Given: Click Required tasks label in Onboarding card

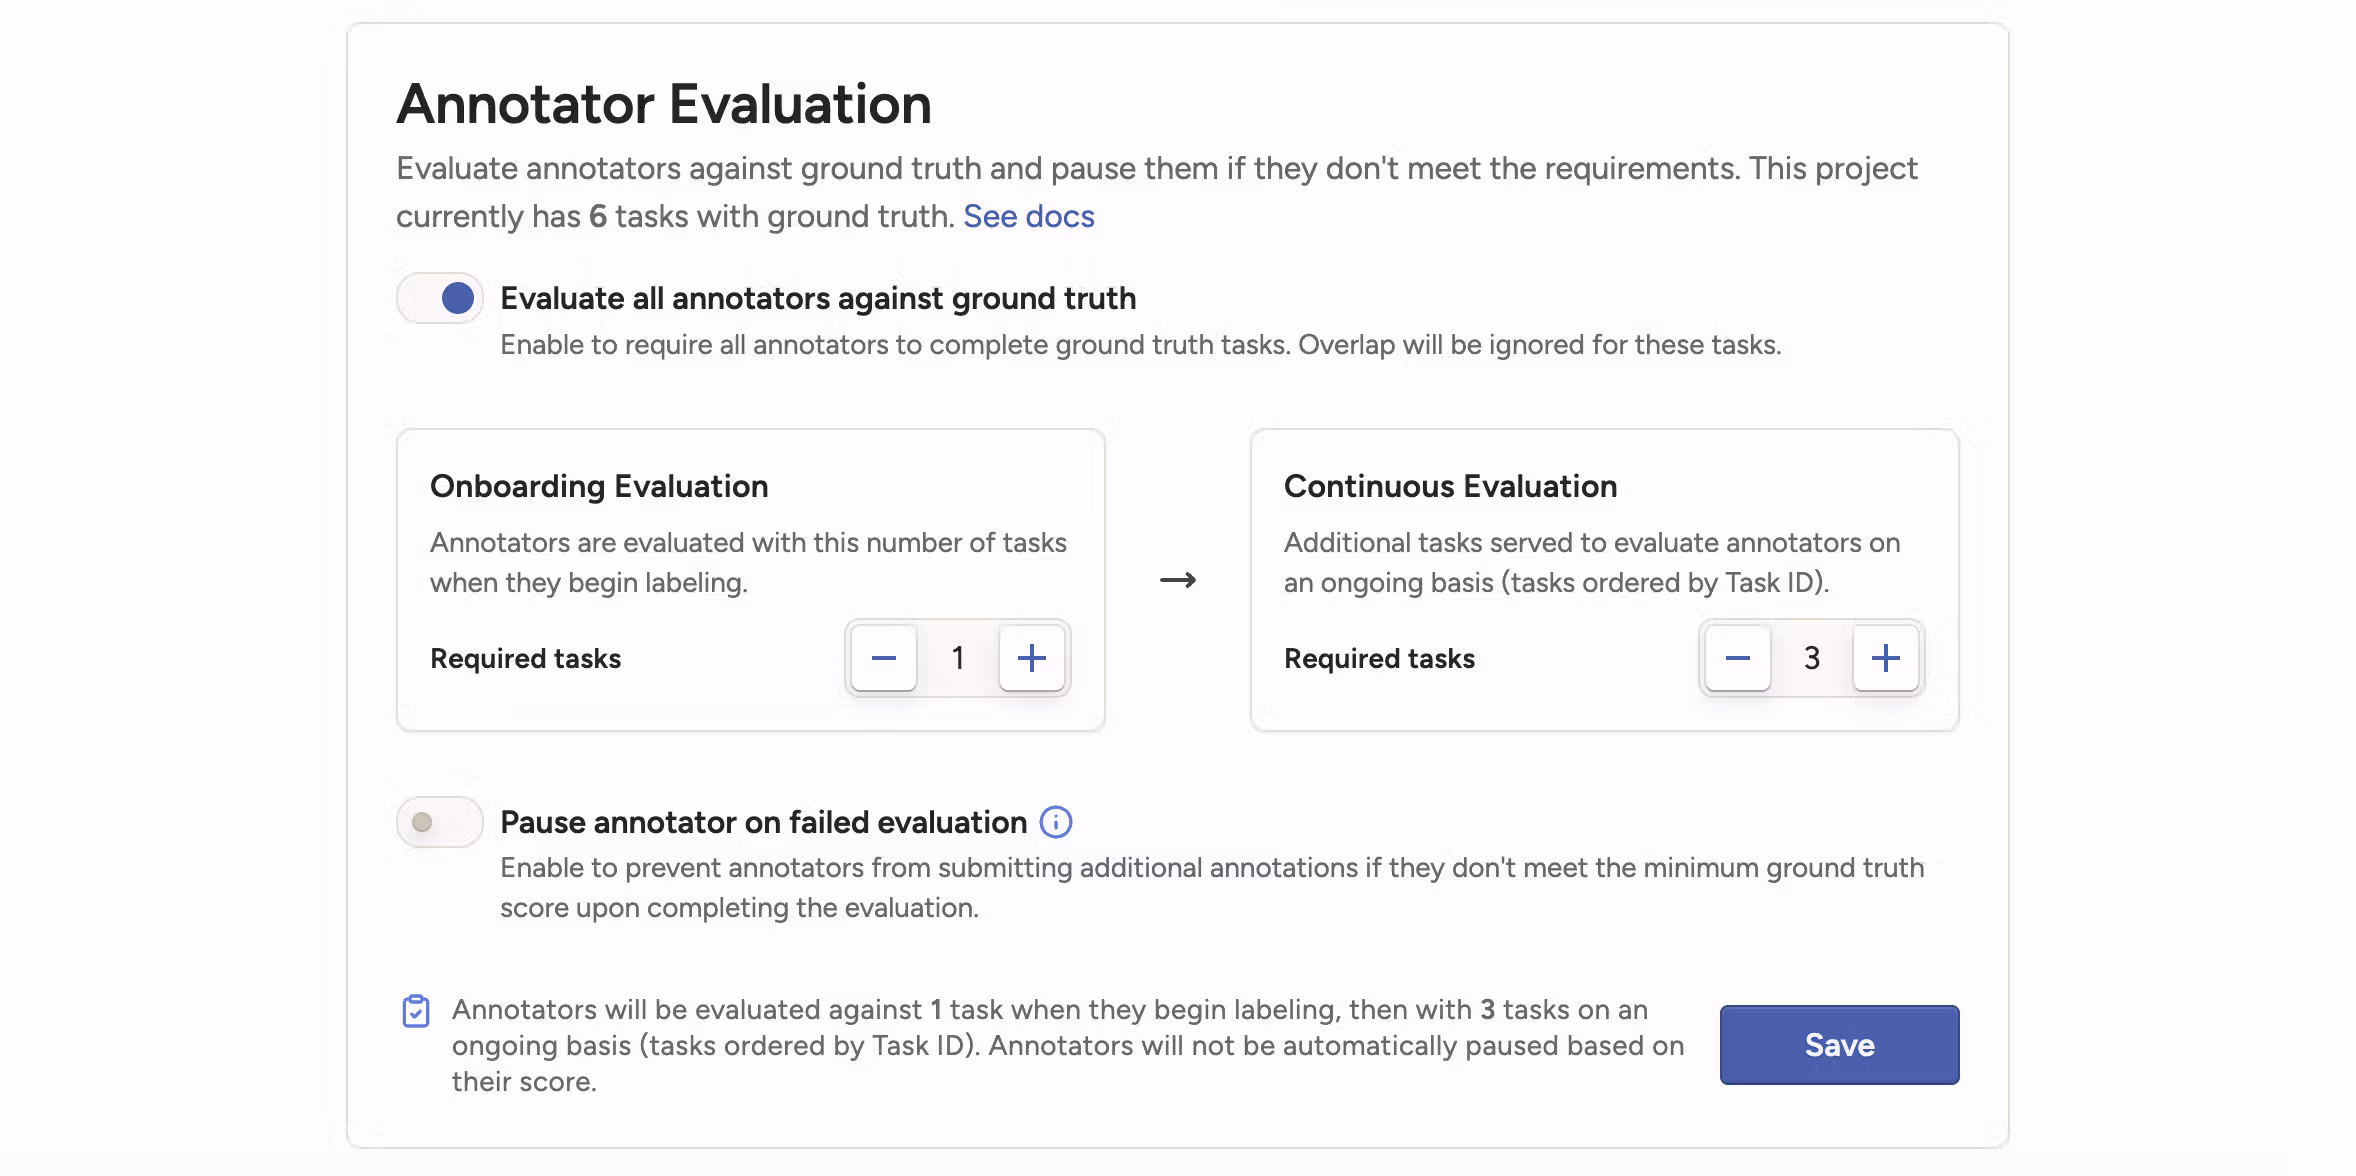Looking at the screenshot, I should (525, 658).
